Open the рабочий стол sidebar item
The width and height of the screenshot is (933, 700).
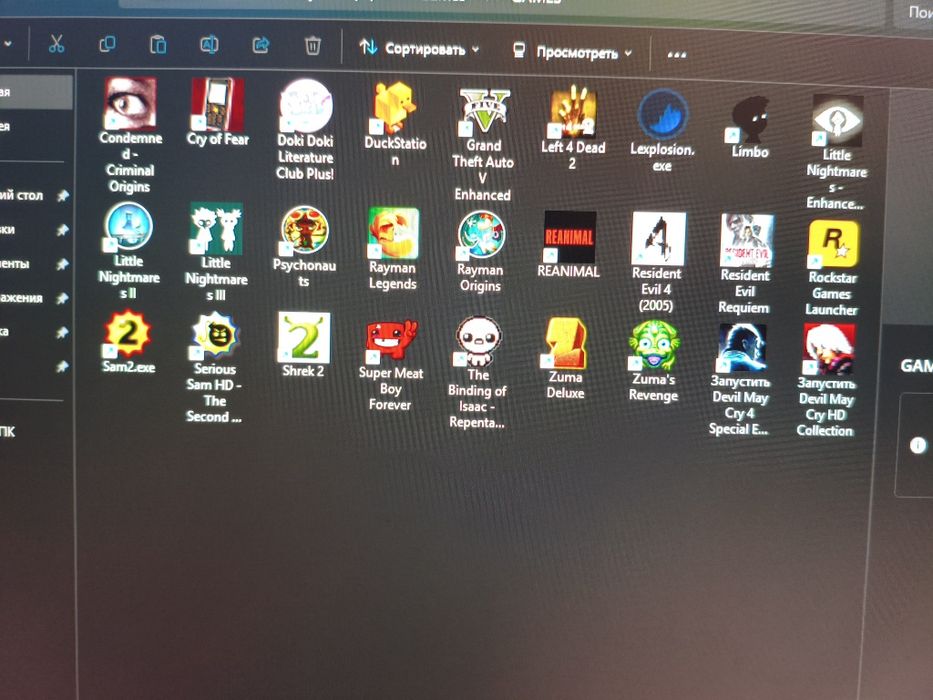click(35, 195)
